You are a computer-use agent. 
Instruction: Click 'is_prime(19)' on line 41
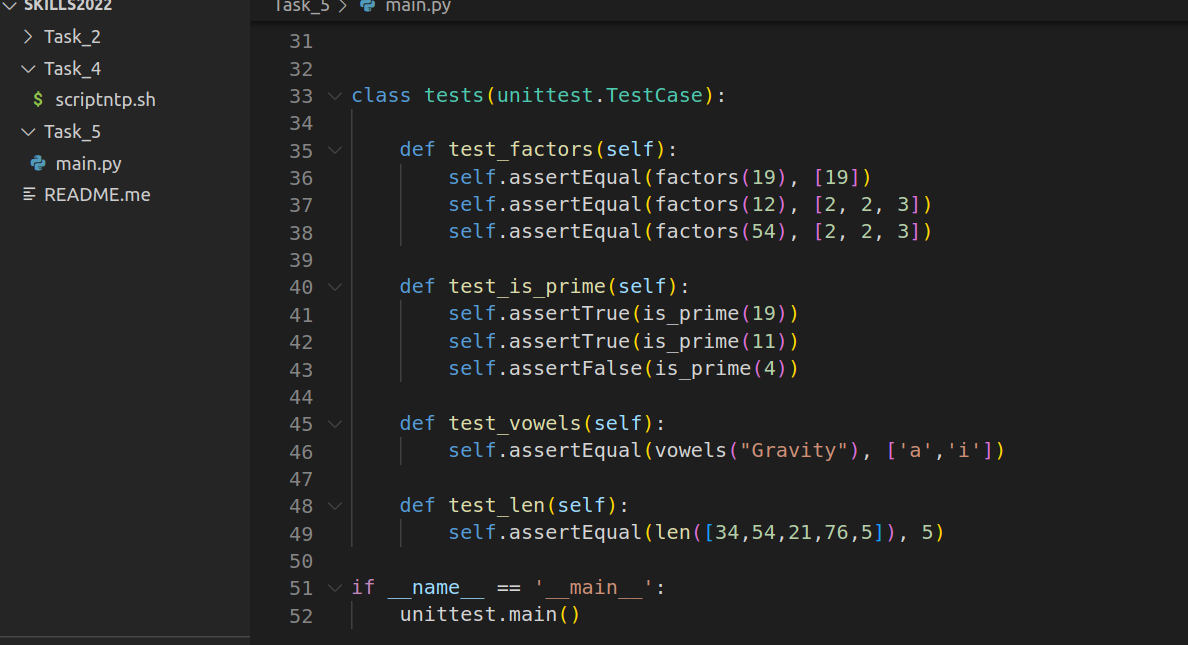click(714, 314)
